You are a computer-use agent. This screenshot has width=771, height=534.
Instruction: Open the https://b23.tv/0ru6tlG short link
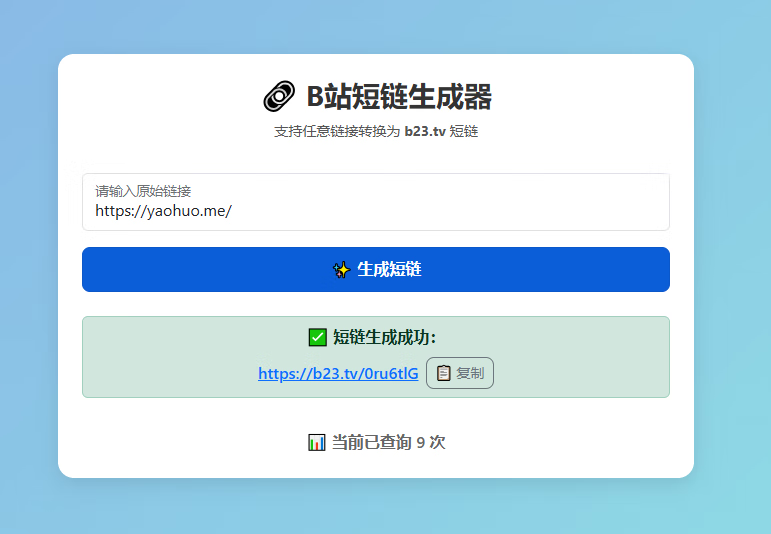(338, 374)
